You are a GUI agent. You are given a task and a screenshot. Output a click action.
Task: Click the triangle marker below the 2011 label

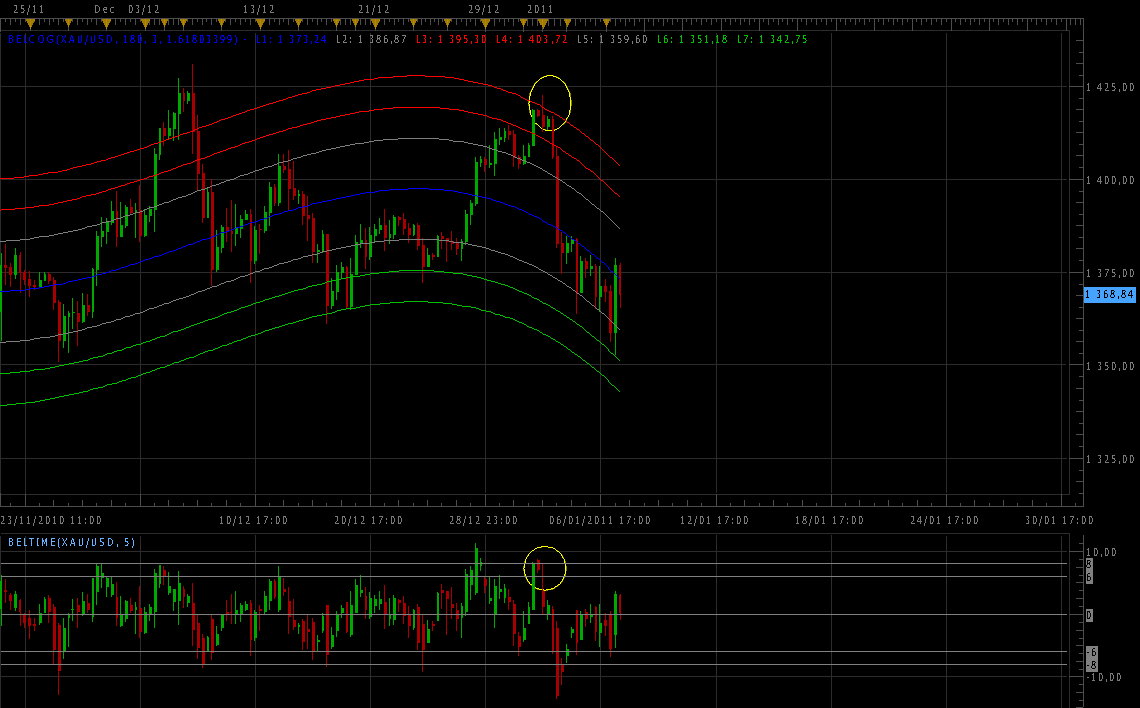tap(543, 24)
